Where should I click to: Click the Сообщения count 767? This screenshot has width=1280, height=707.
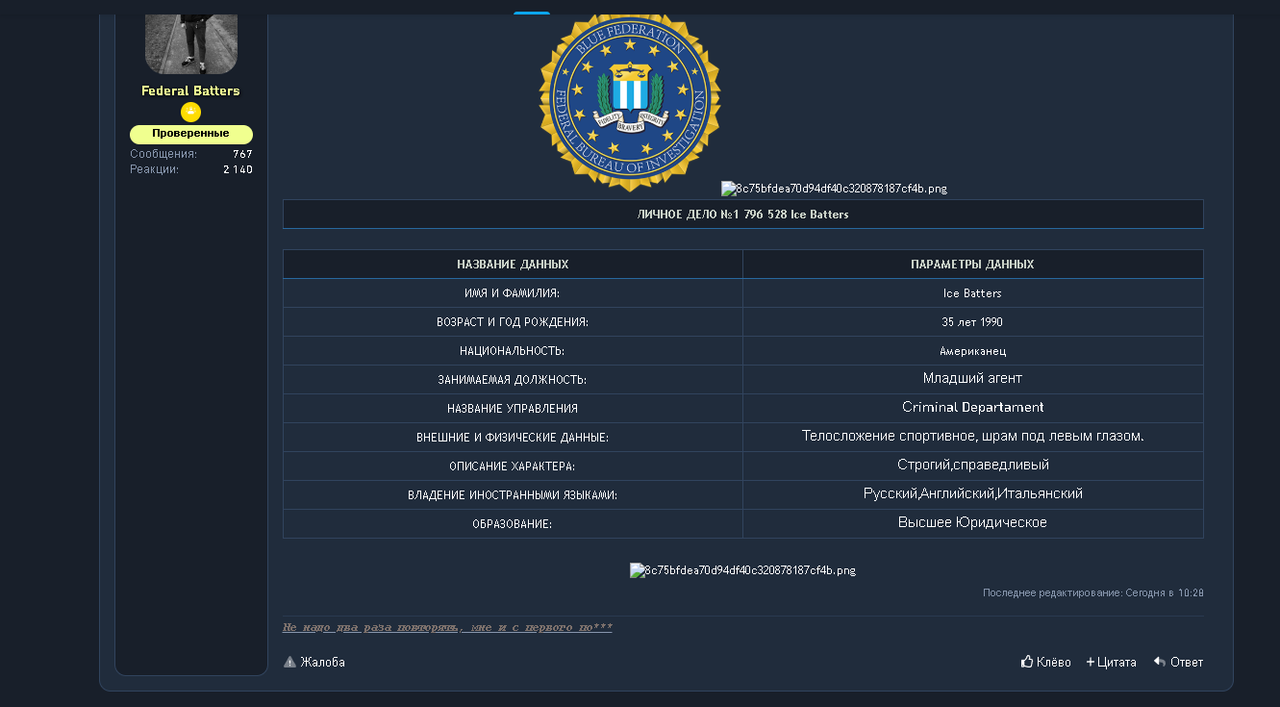click(x=243, y=154)
